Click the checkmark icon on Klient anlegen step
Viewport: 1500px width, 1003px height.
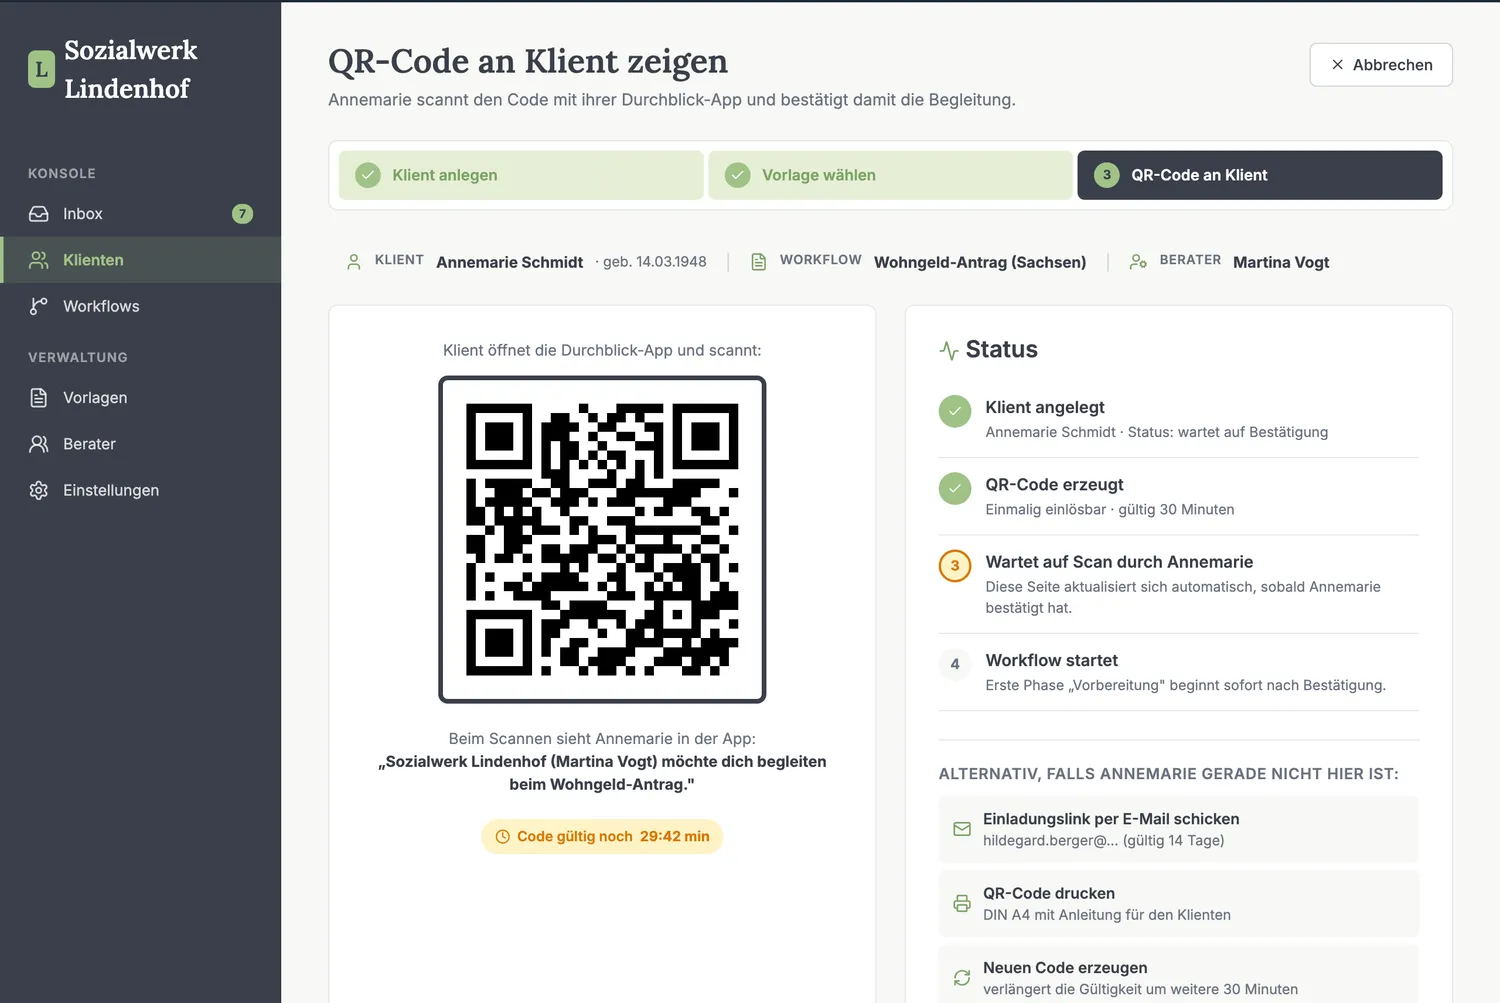tap(368, 175)
